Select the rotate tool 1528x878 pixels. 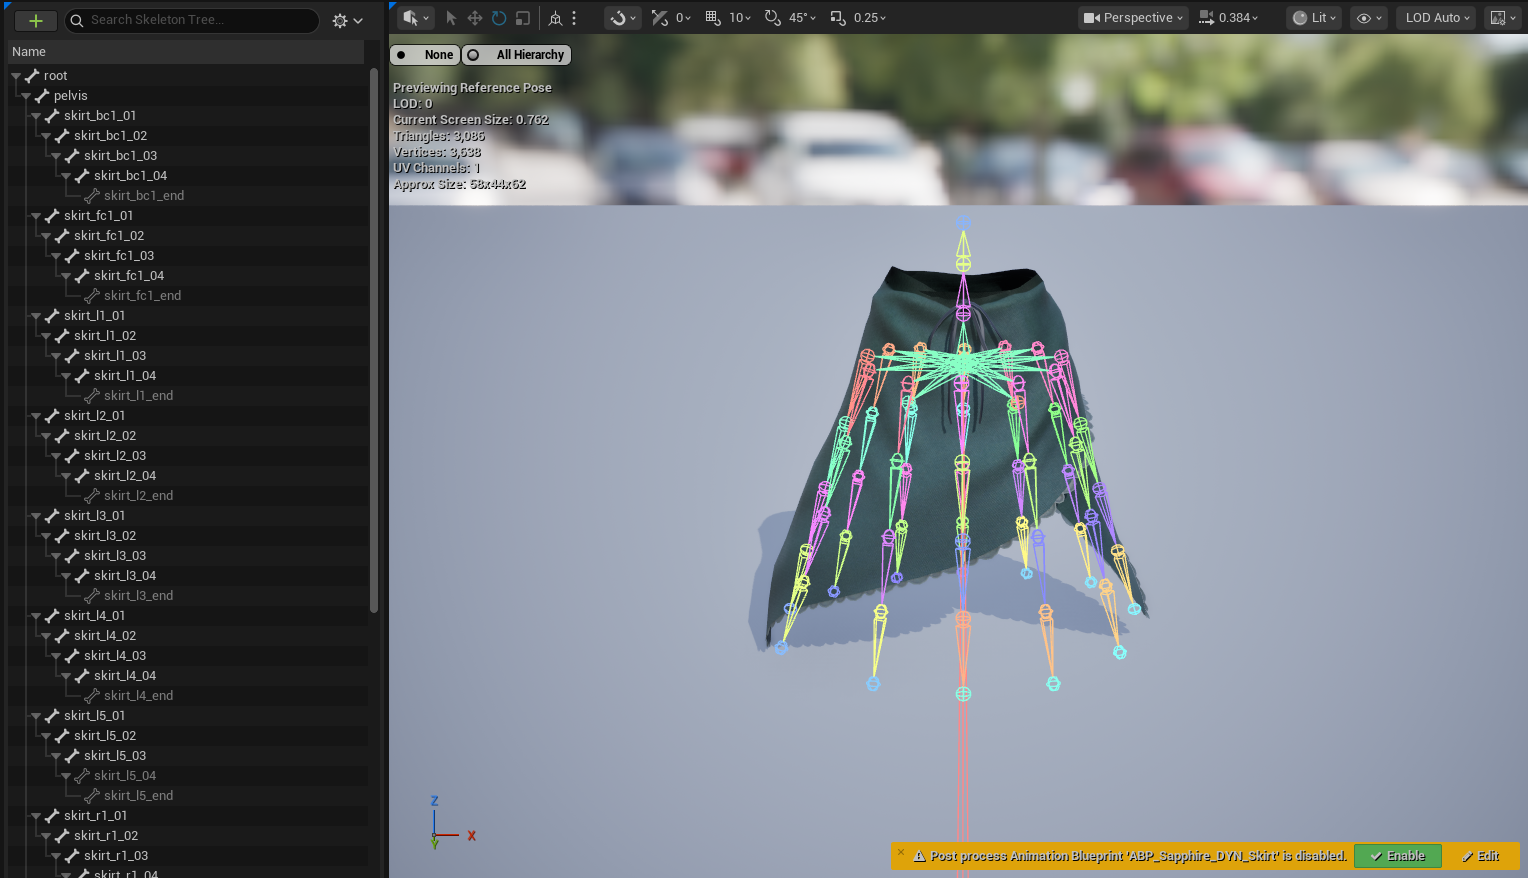(x=499, y=18)
